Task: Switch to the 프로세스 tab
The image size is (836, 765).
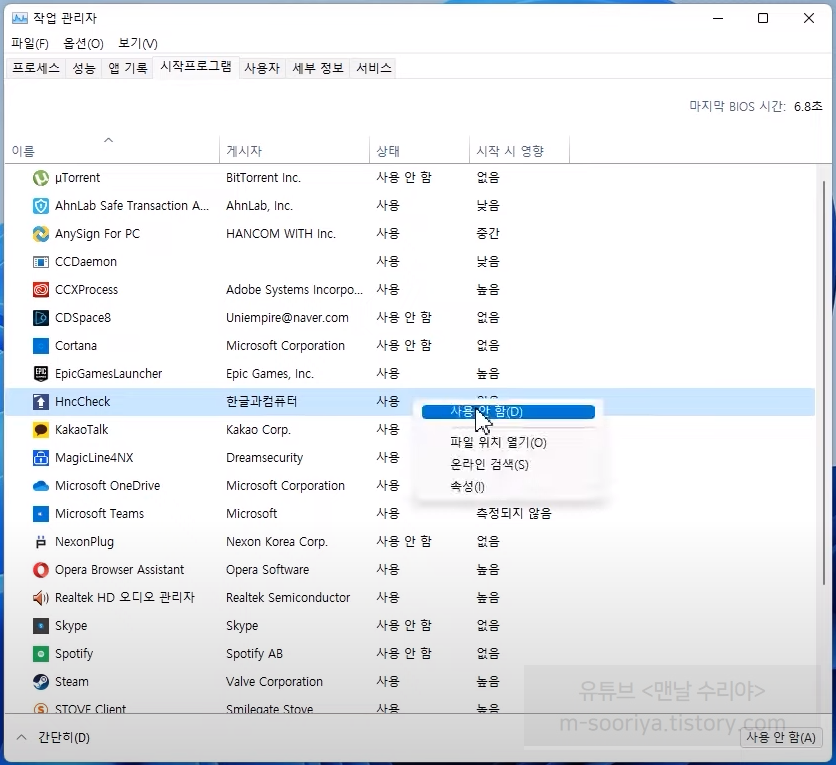Action: point(36,68)
